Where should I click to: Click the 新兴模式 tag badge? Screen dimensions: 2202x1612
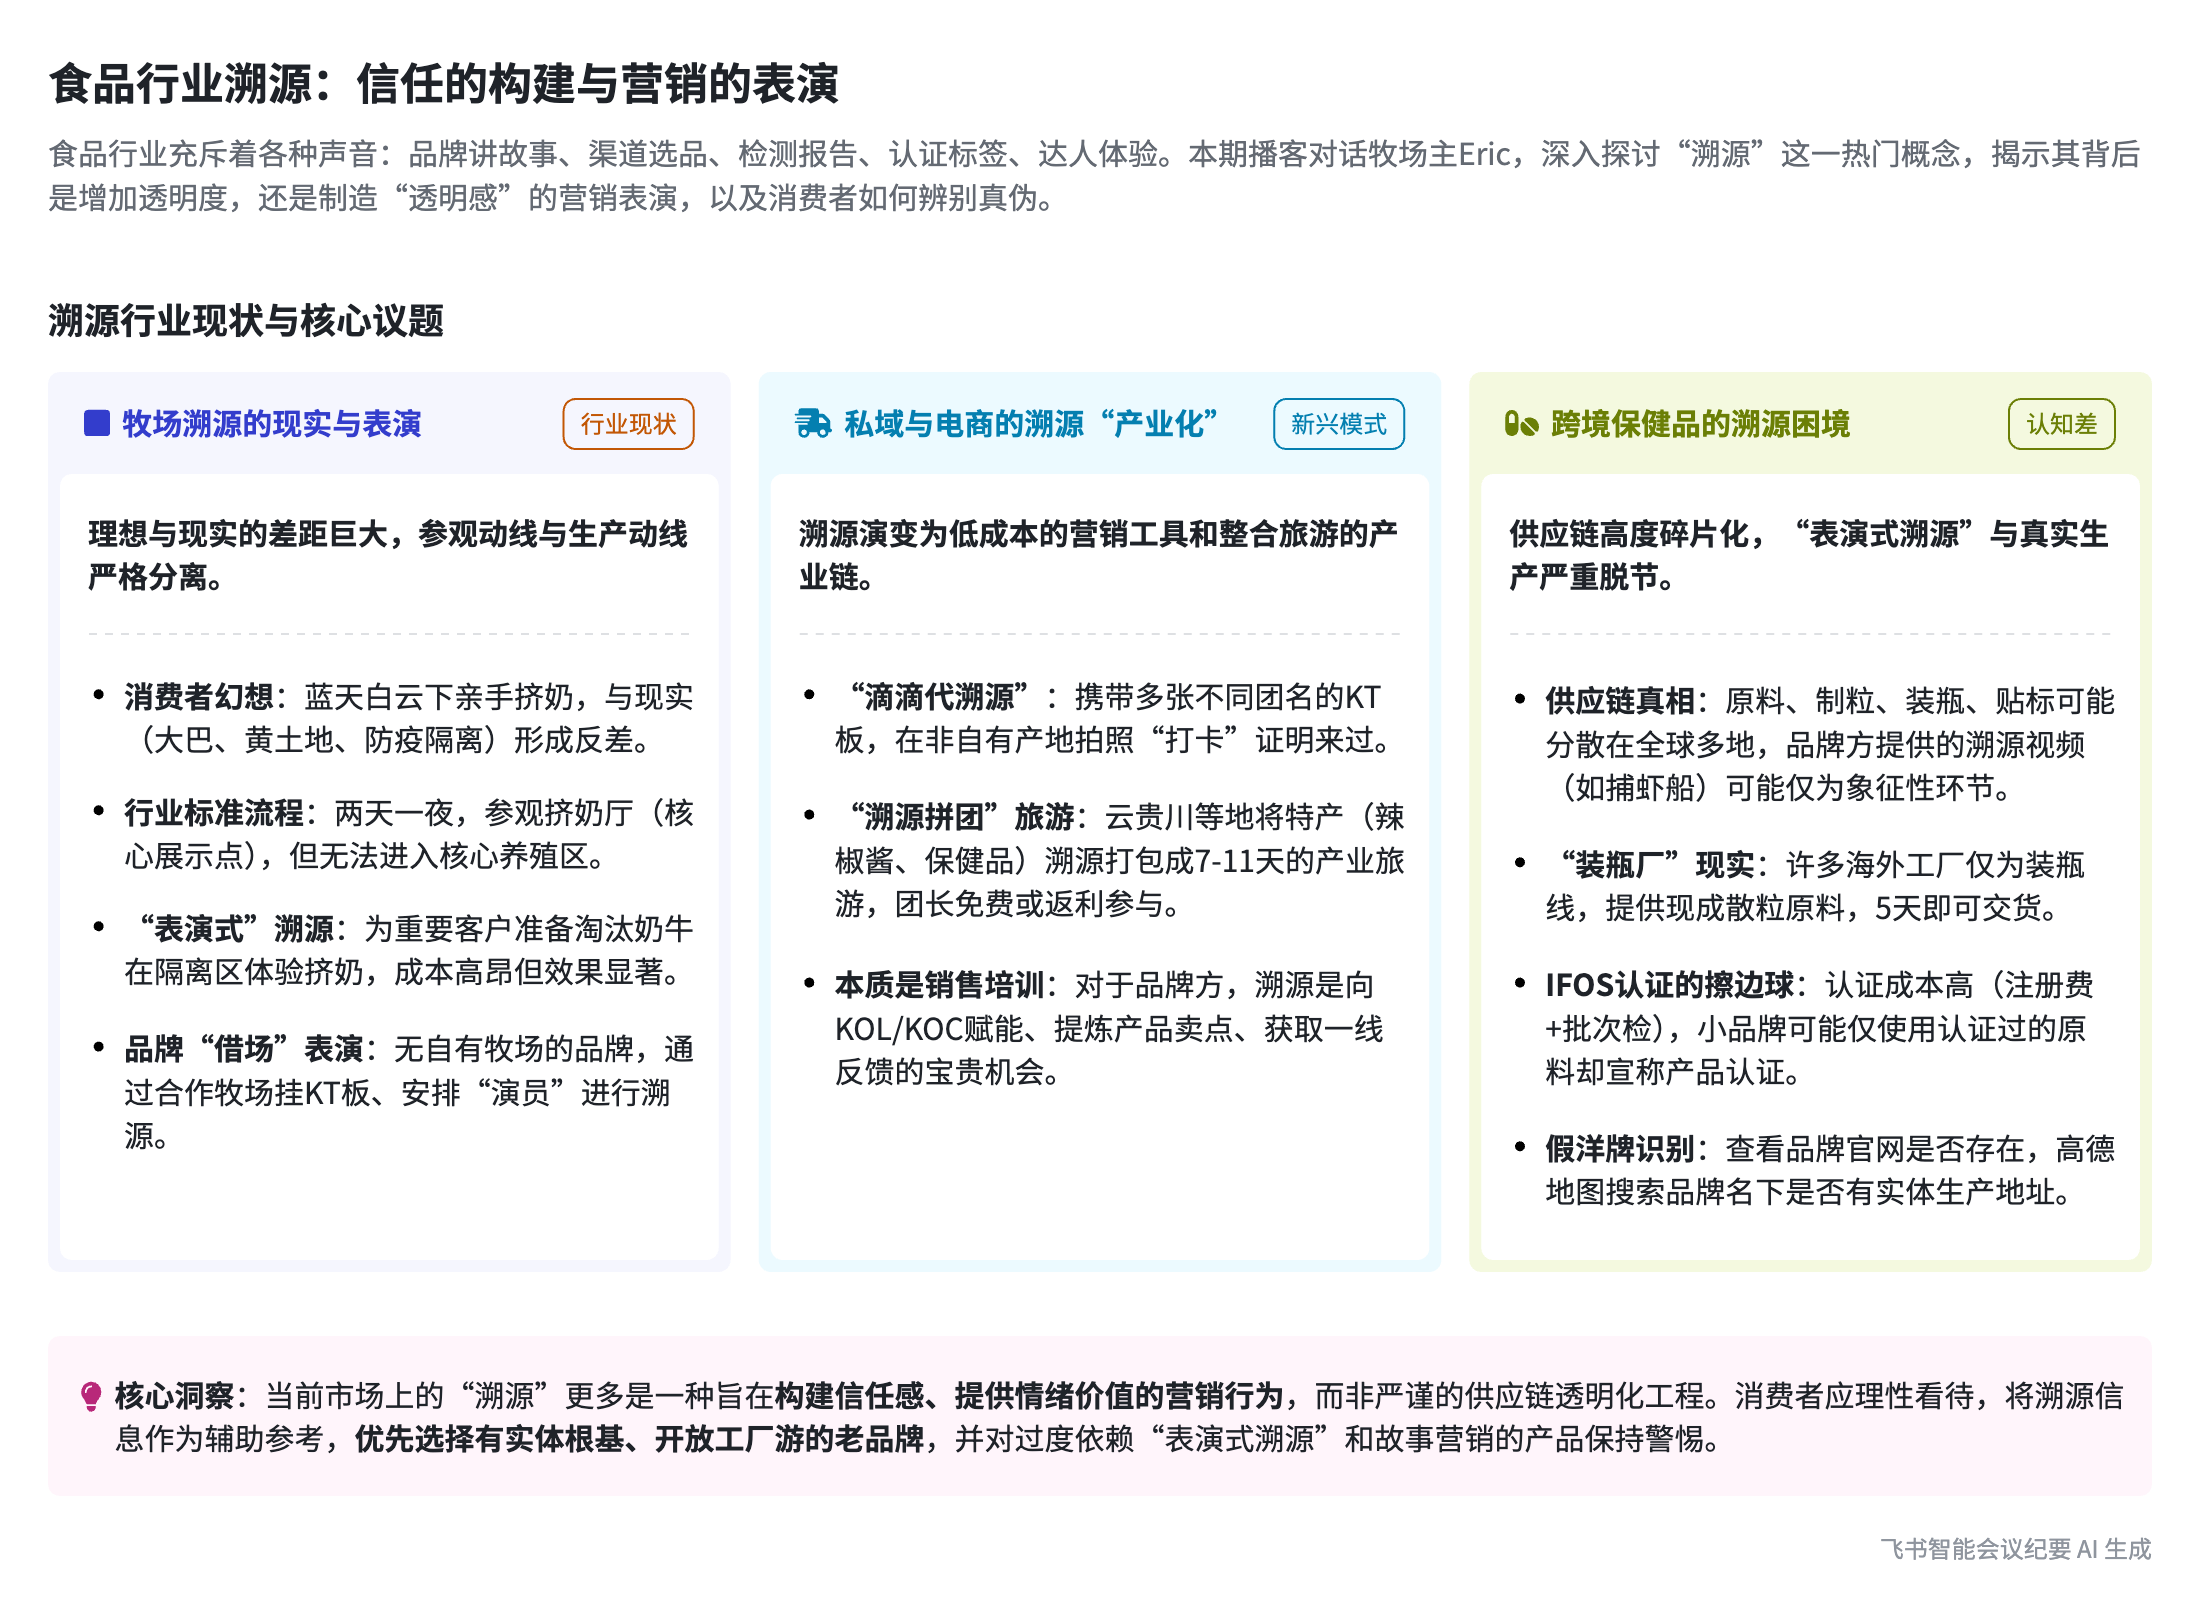1338,424
